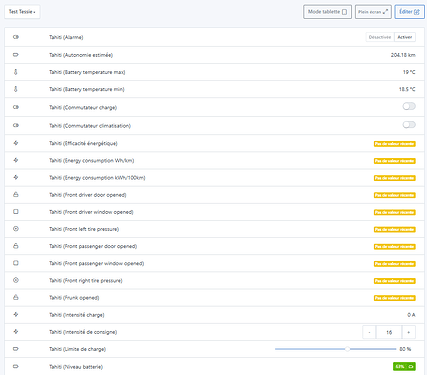Click the green Niveau batterie badge
The image size is (427, 375).
404,367
